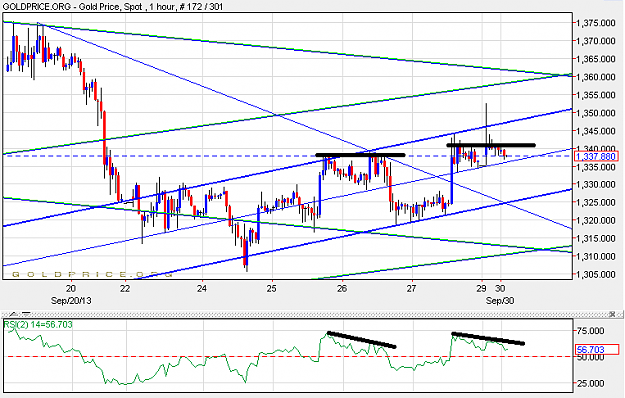
Task: Close the RSI indicator panel
Action: tap(612, 315)
